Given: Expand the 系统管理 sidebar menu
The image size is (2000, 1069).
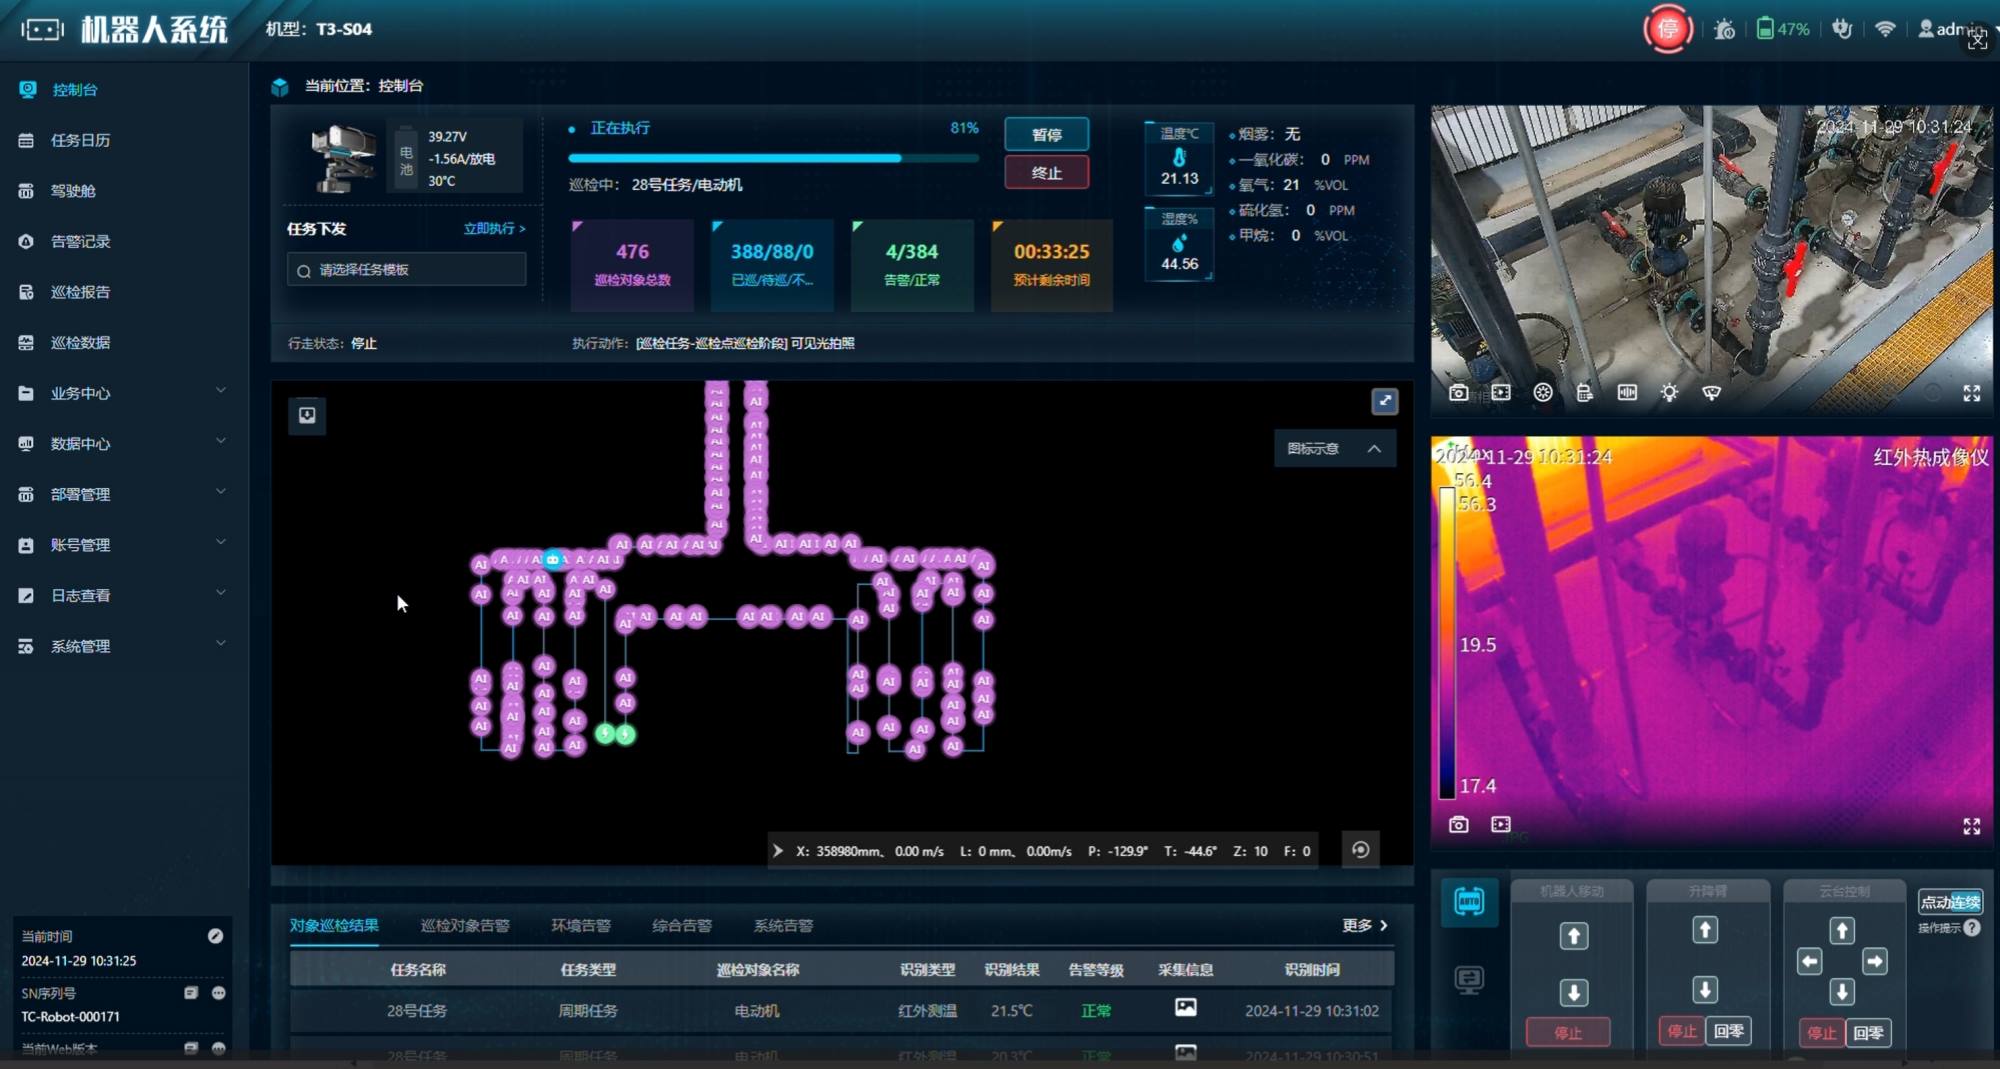Looking at the screenshot, I should pos(122,646).
